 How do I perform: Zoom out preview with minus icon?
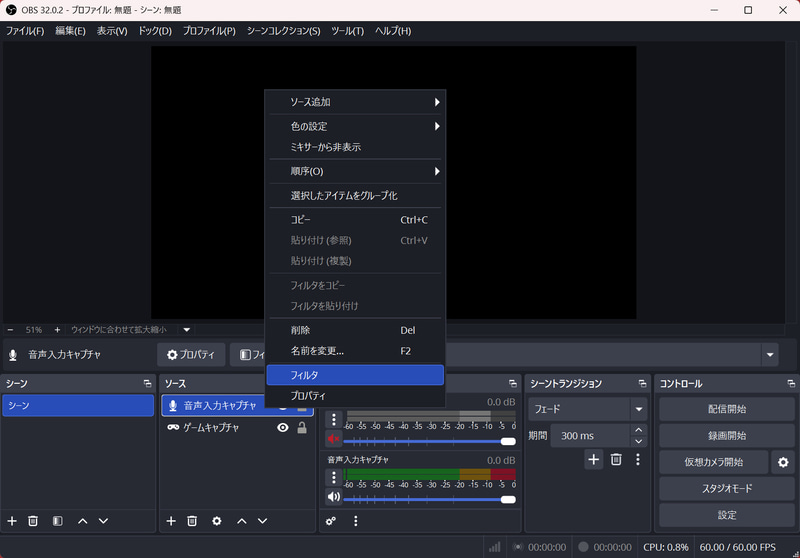[10, 330]
